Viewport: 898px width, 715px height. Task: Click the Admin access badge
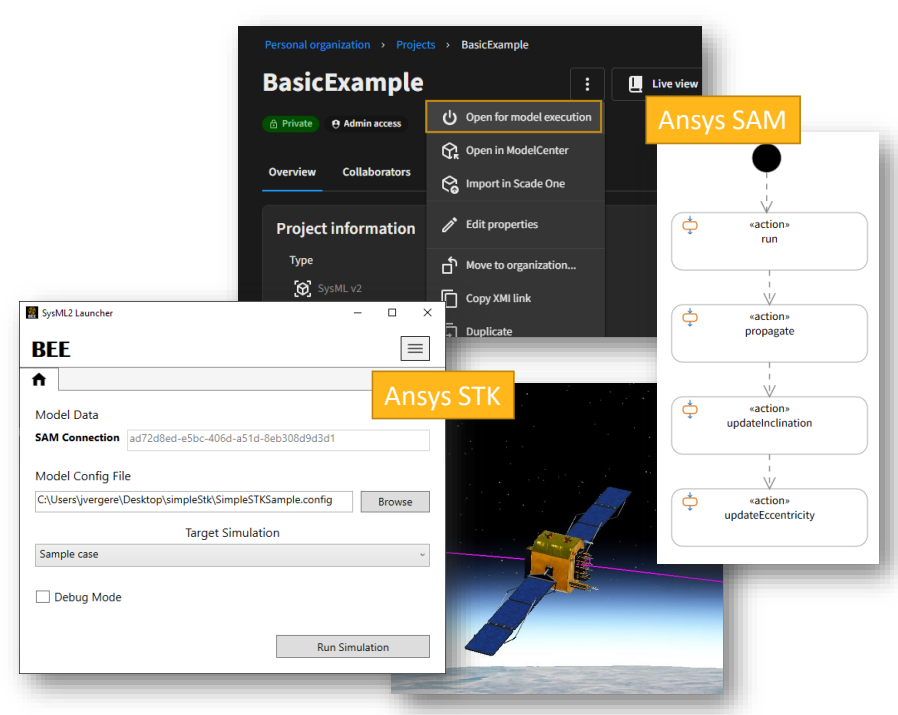[x=367, y=124]
